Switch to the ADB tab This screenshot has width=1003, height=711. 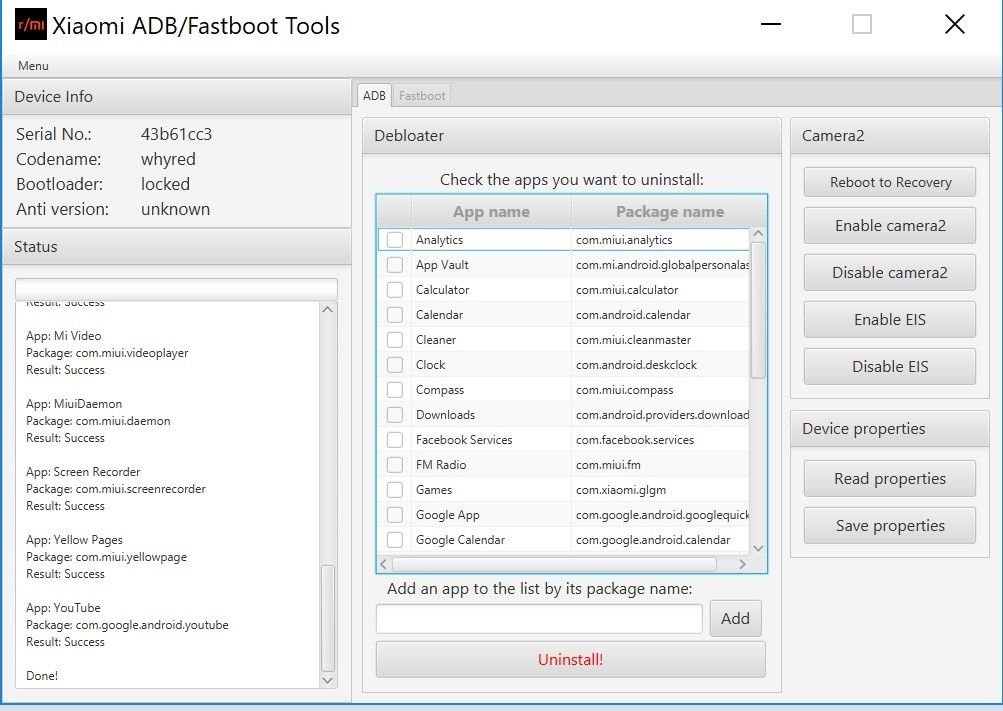pos(374,95)
